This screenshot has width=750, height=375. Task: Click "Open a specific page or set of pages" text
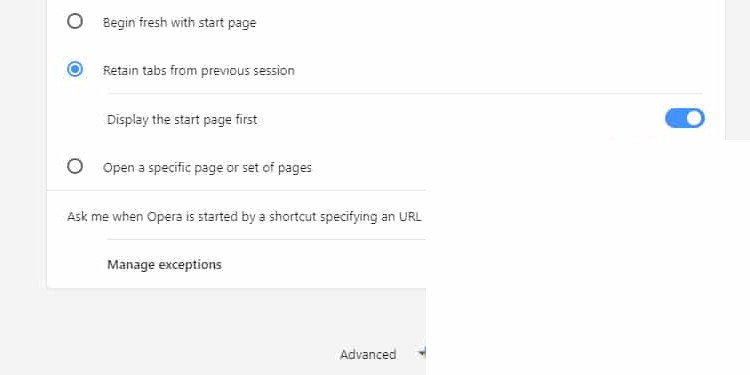coord(207,168)
